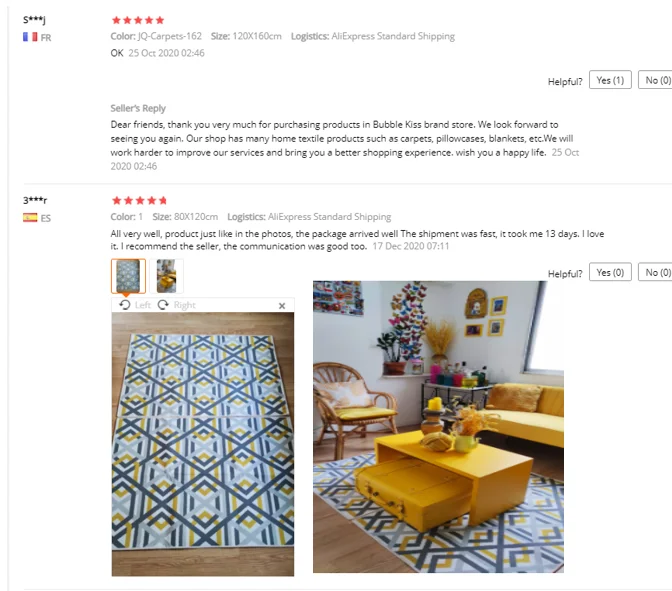Vote No (0) on 3***r's review
The image size is (672, 591).
[657, 272]
